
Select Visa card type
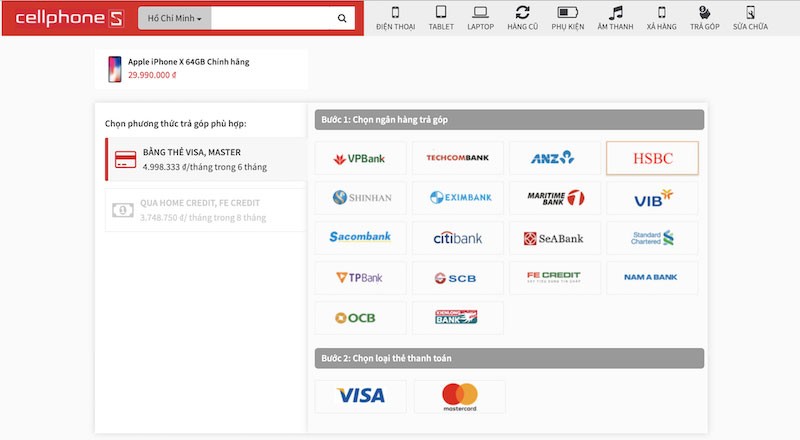click(361, 396)
